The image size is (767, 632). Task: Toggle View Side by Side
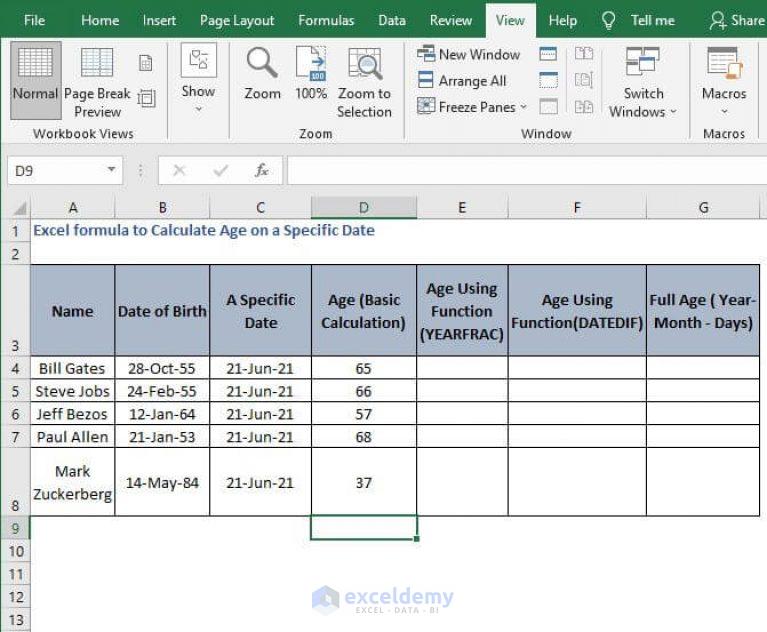click(584, 53)
